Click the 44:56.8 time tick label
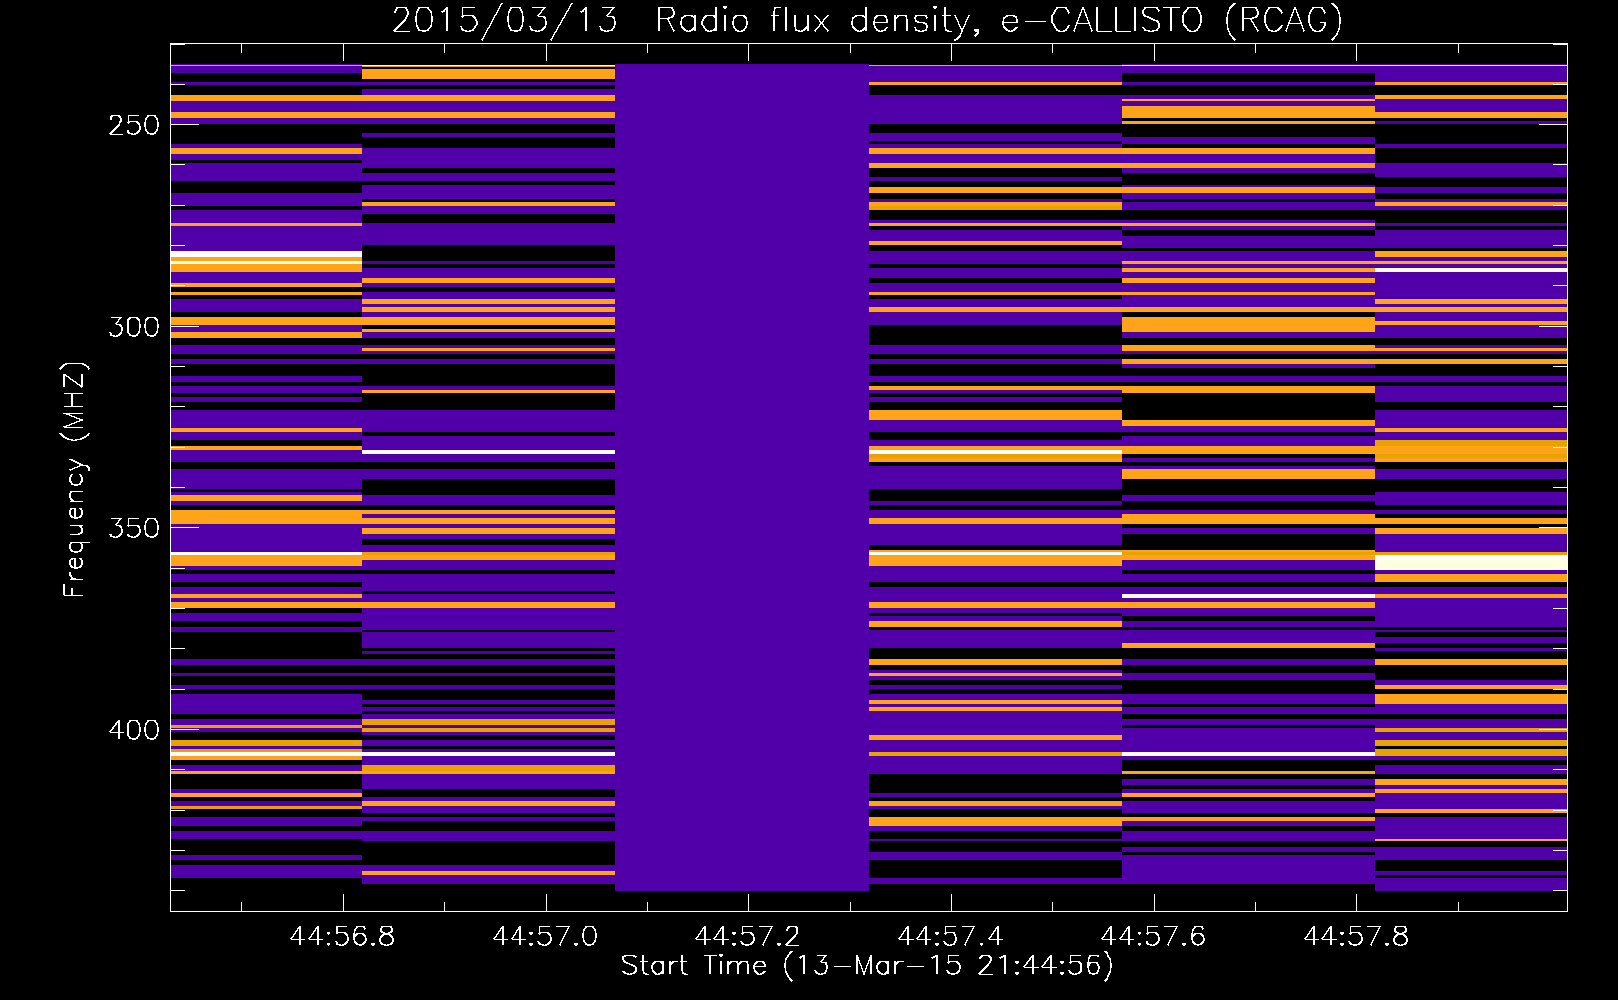1618x1000 pixels. click(343, 936)
